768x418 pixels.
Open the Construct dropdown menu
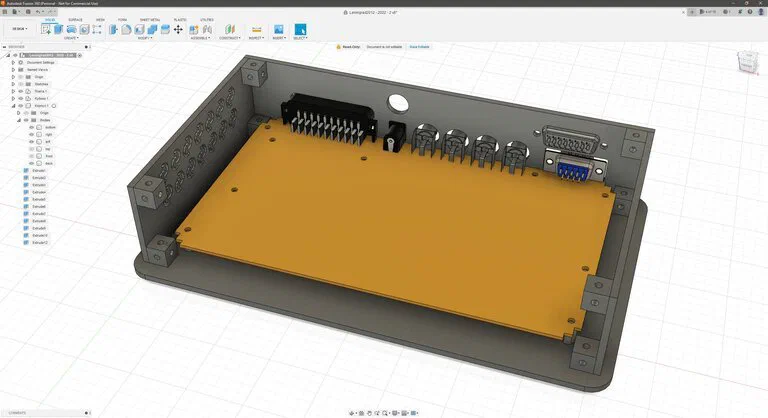230,38
